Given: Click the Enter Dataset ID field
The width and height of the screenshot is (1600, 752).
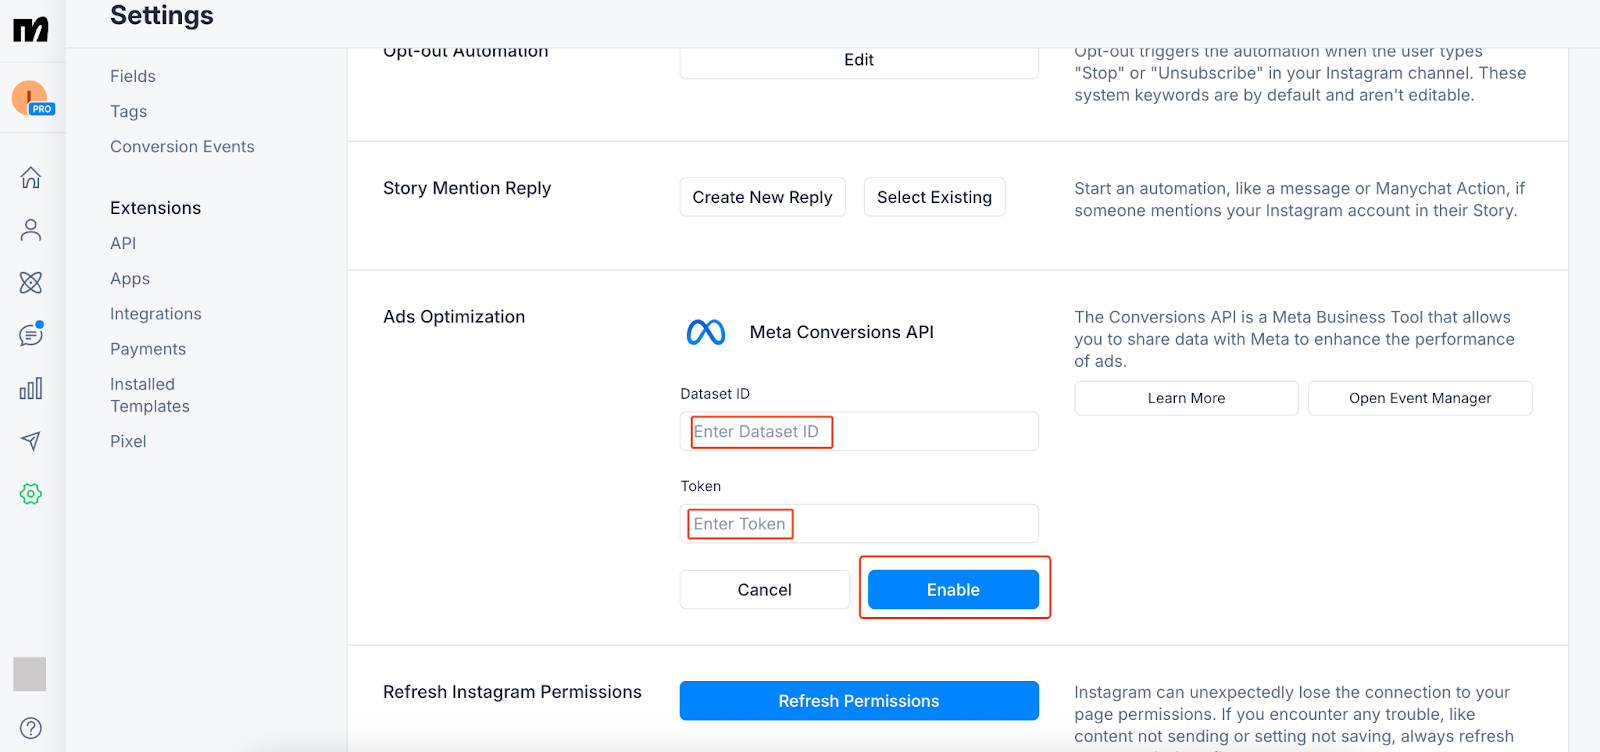Looking at the screenshot, I should [858, 431].
